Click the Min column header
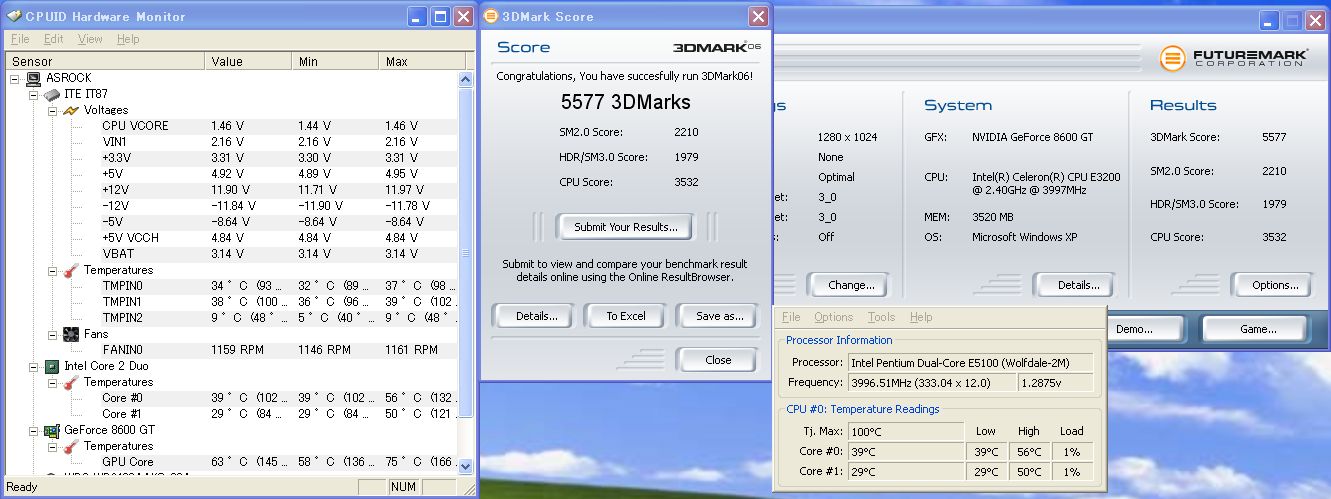Image resolution: width=1331 pixels, height=499 pixels. coord(336,62)
